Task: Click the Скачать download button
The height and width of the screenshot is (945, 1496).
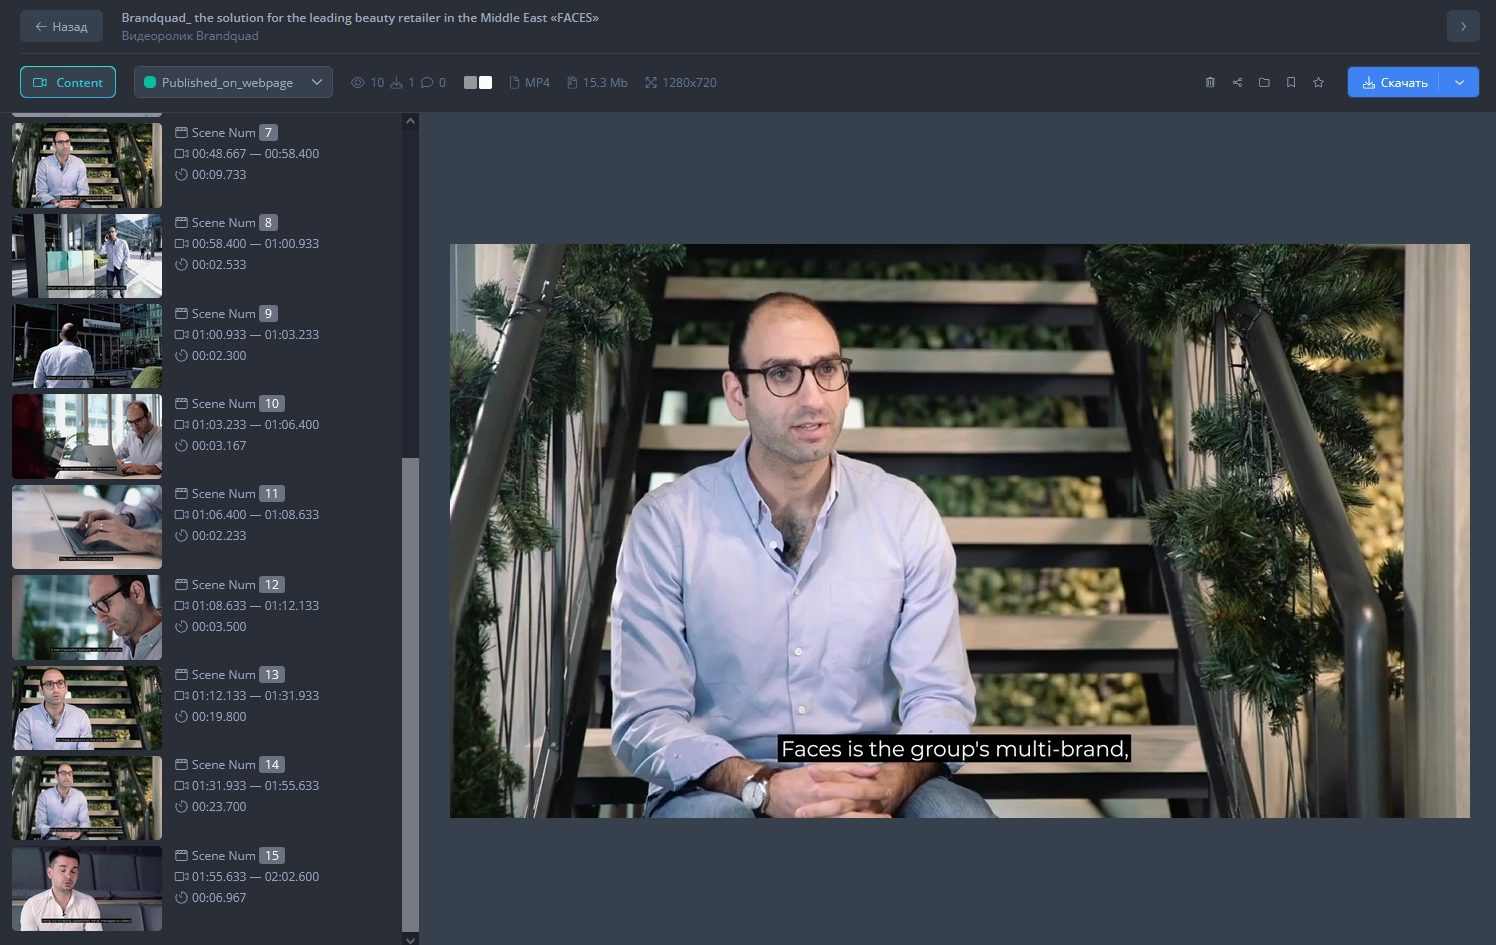Action: [1394, 82]
